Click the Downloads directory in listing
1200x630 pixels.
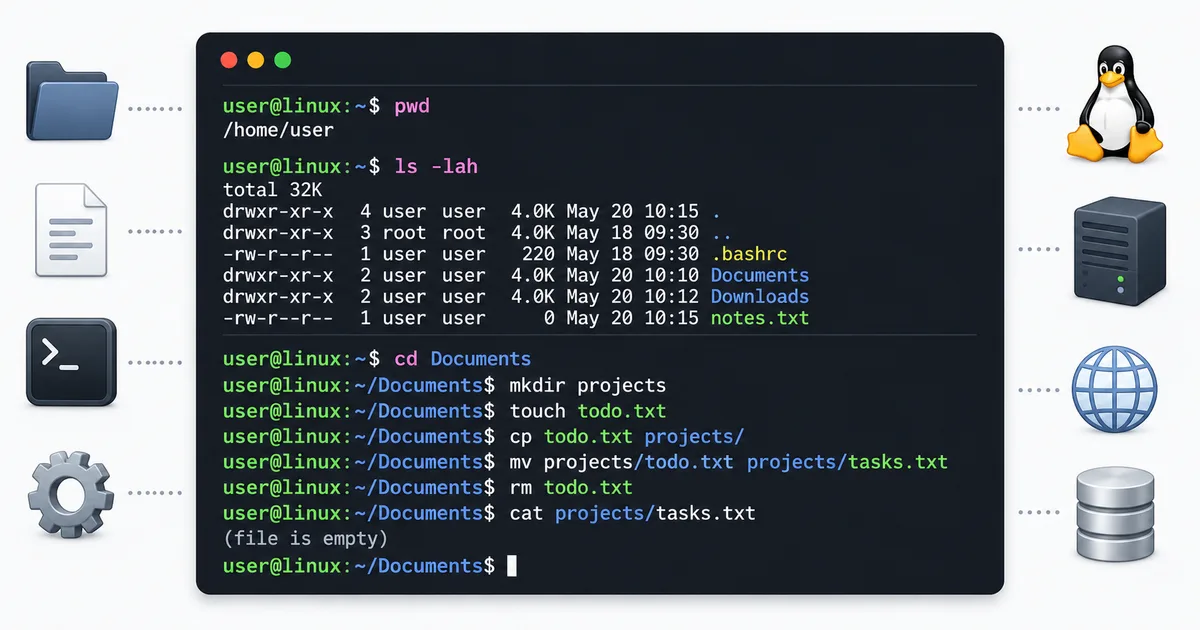[x=760, y=296]
